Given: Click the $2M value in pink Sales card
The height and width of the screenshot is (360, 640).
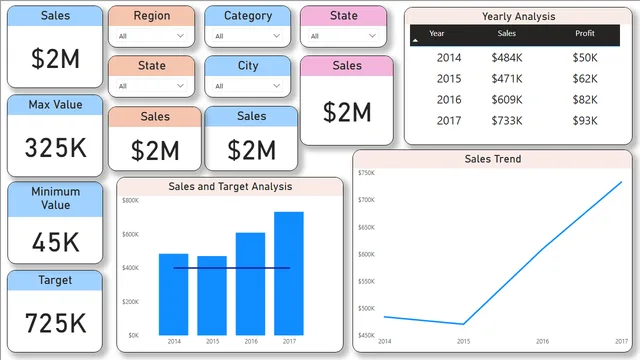Looking at the screenshot, I should [347, 113].
